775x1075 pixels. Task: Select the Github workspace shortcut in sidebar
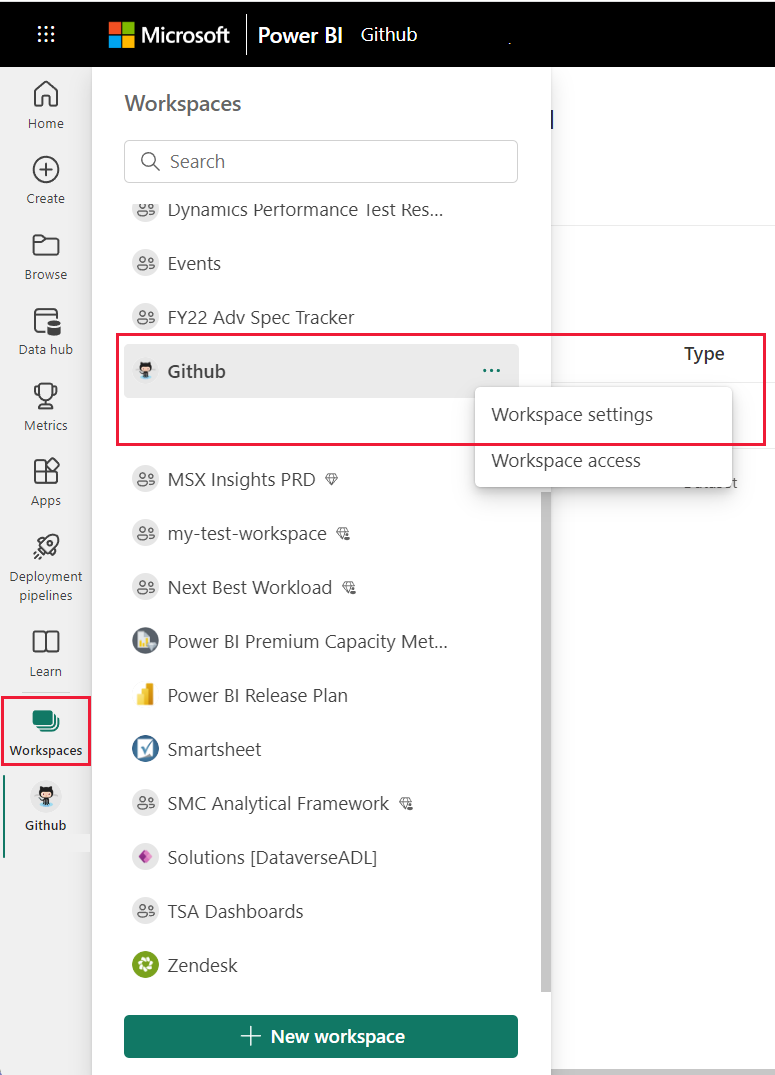(x=46, y=808)
